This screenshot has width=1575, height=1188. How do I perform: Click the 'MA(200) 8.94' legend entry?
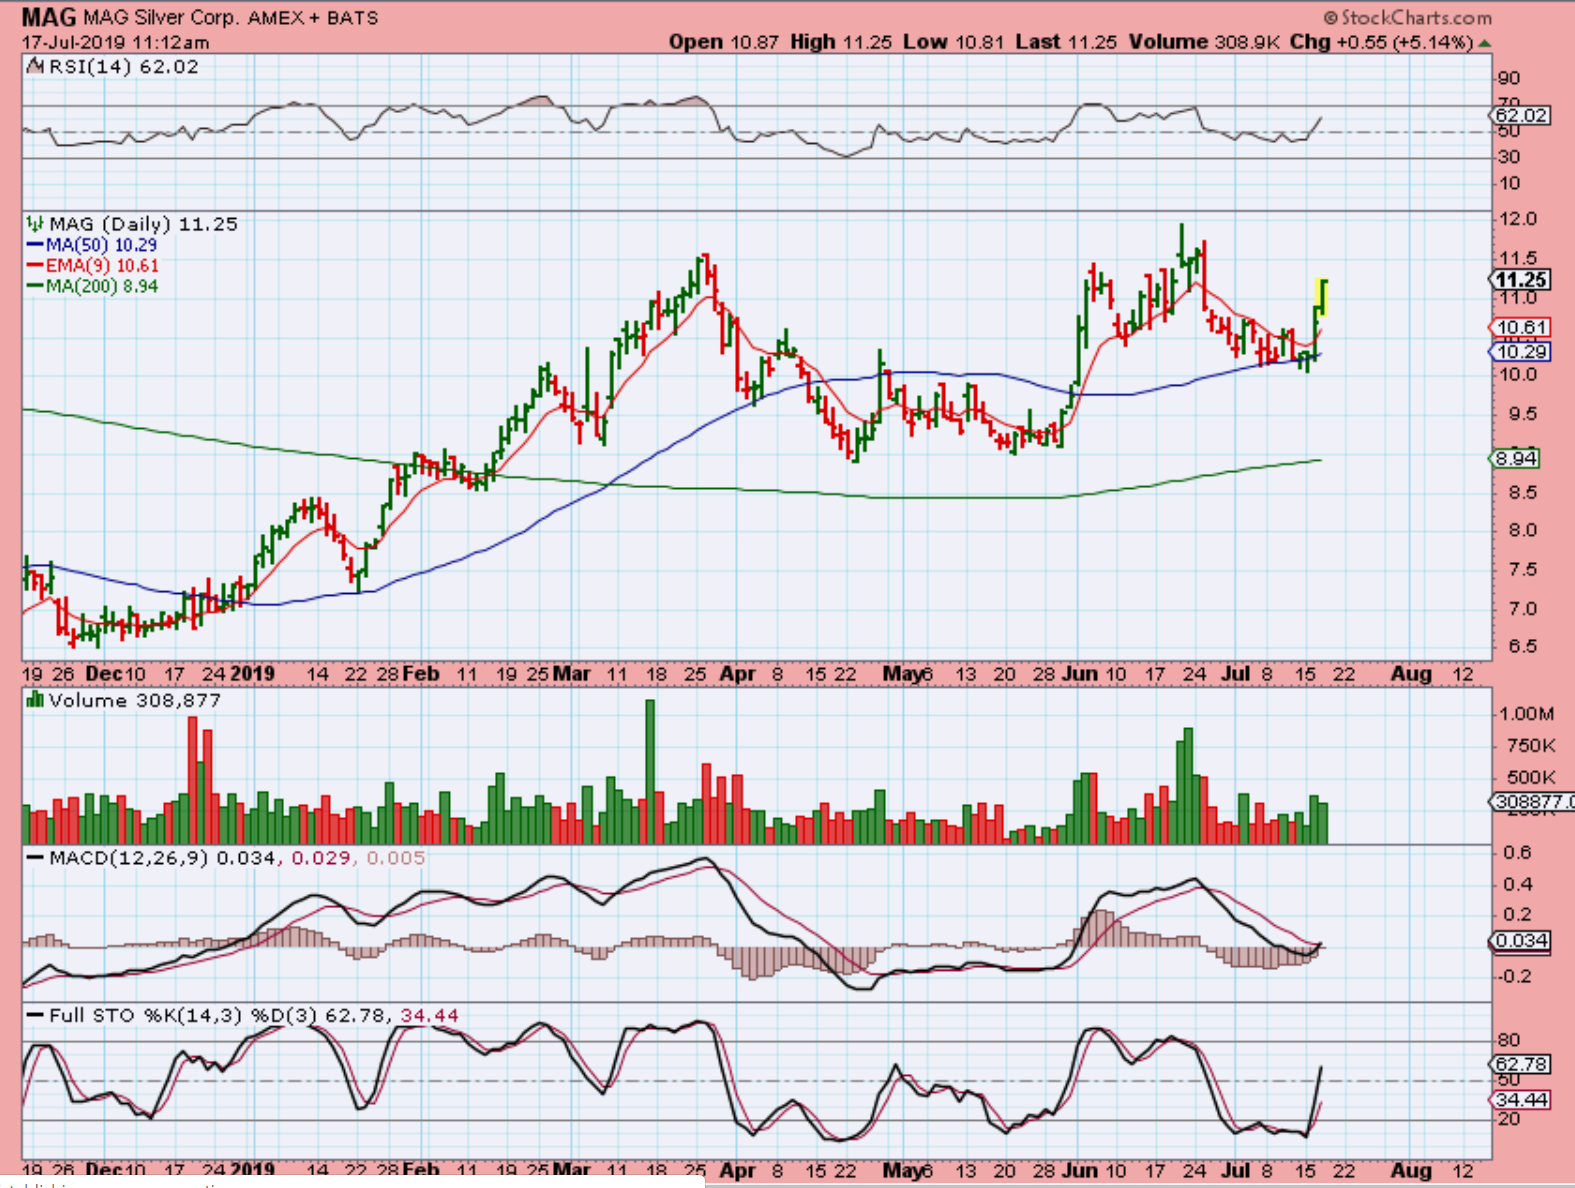pos(102,286)
